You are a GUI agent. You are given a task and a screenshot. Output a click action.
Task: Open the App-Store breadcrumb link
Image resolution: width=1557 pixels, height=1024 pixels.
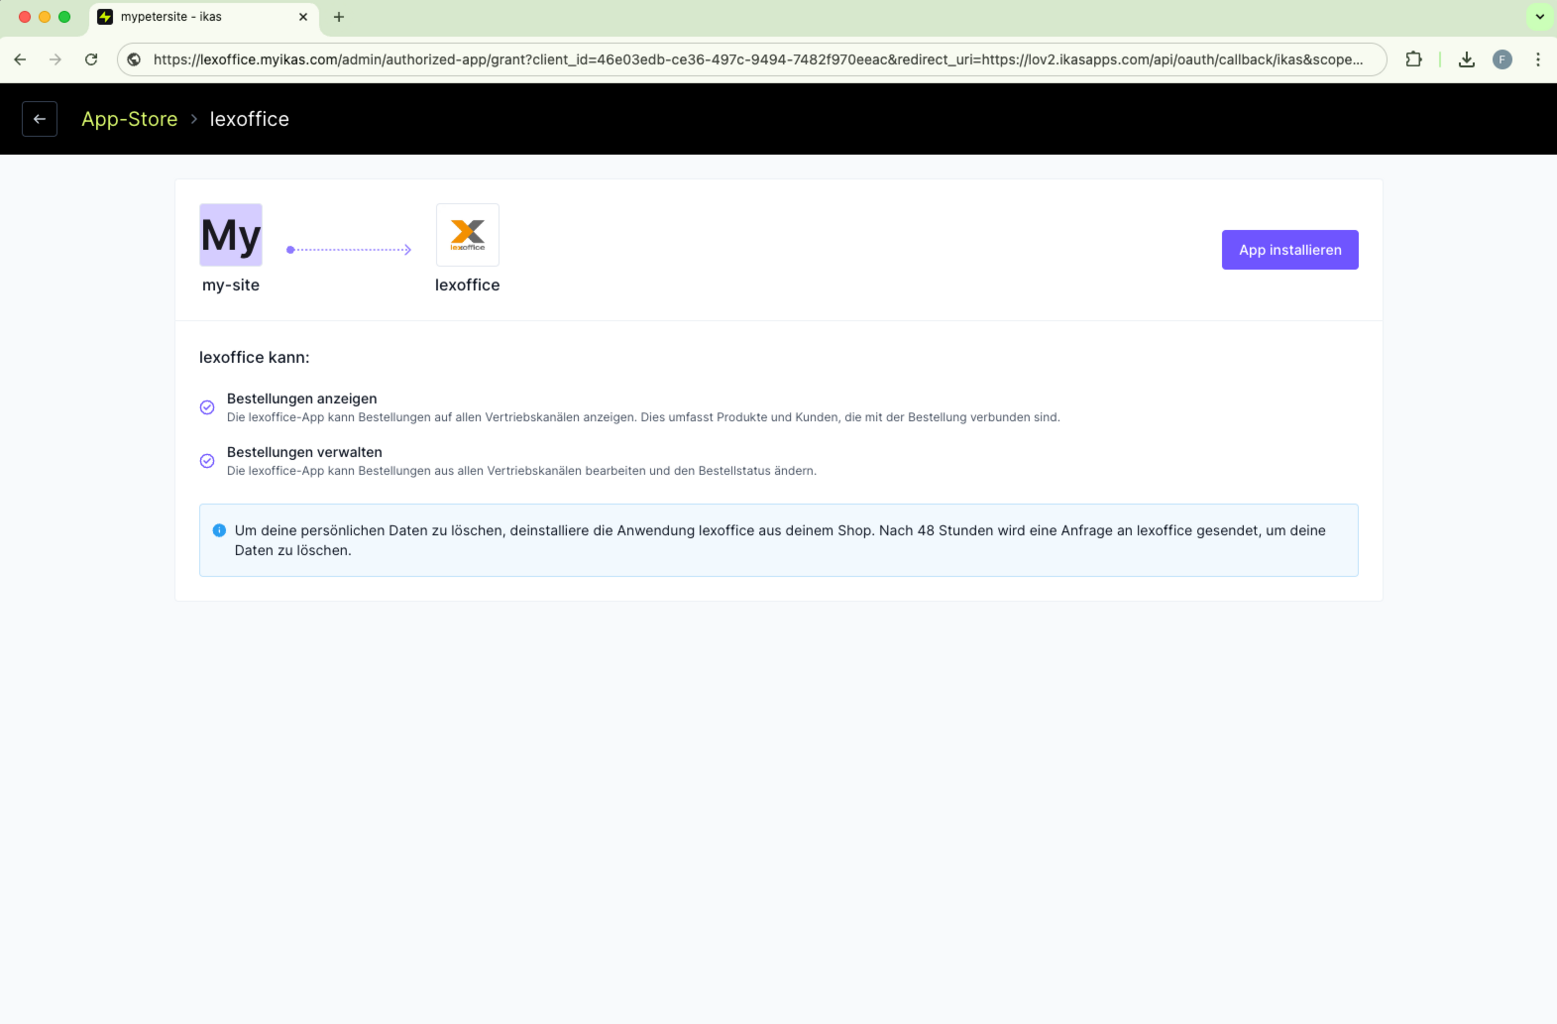coord(129,119)
